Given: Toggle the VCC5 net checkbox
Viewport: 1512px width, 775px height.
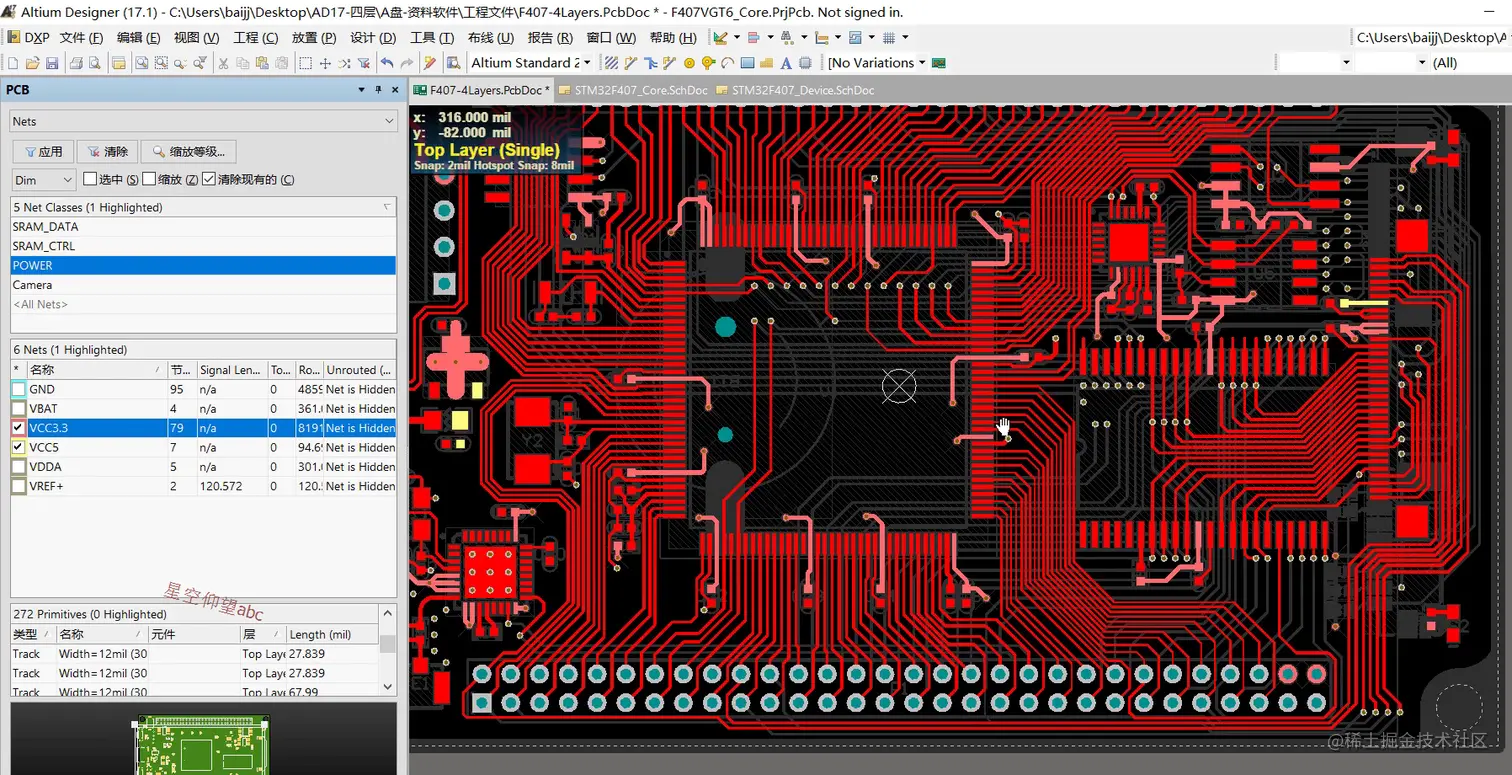Looking at the screenshot, I should [x=19, y=448].
